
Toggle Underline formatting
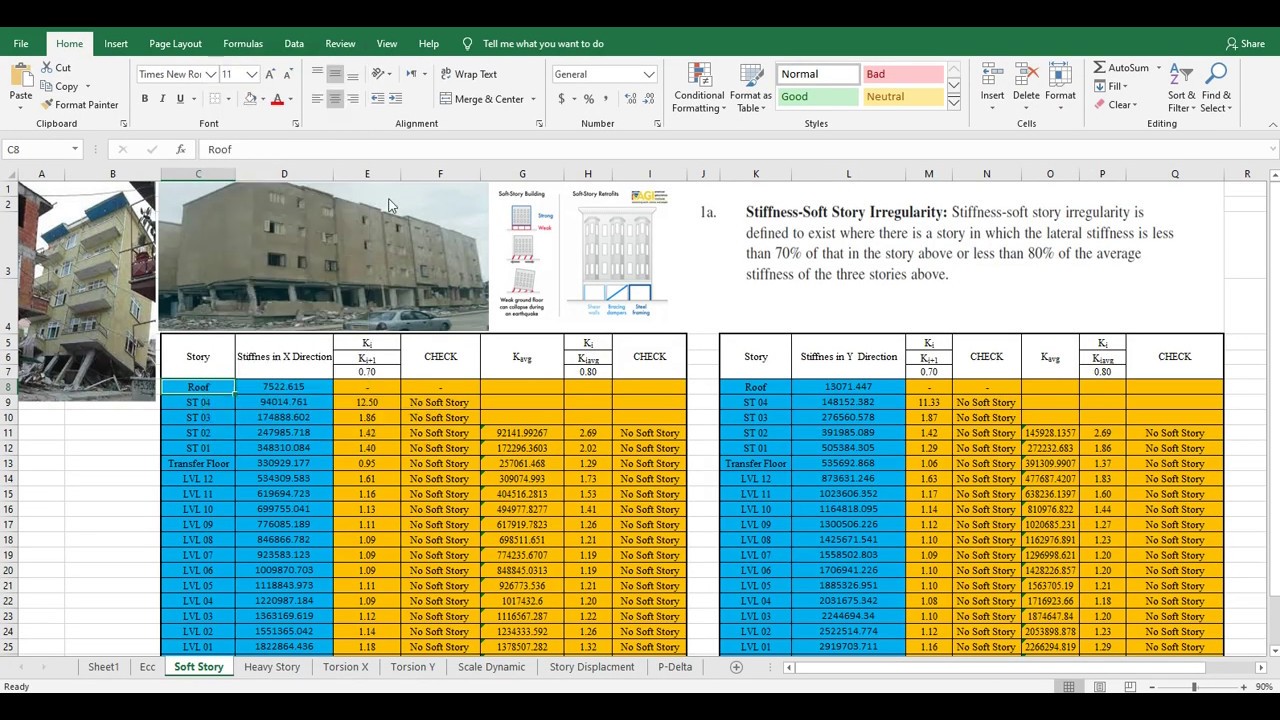point(180,99)
